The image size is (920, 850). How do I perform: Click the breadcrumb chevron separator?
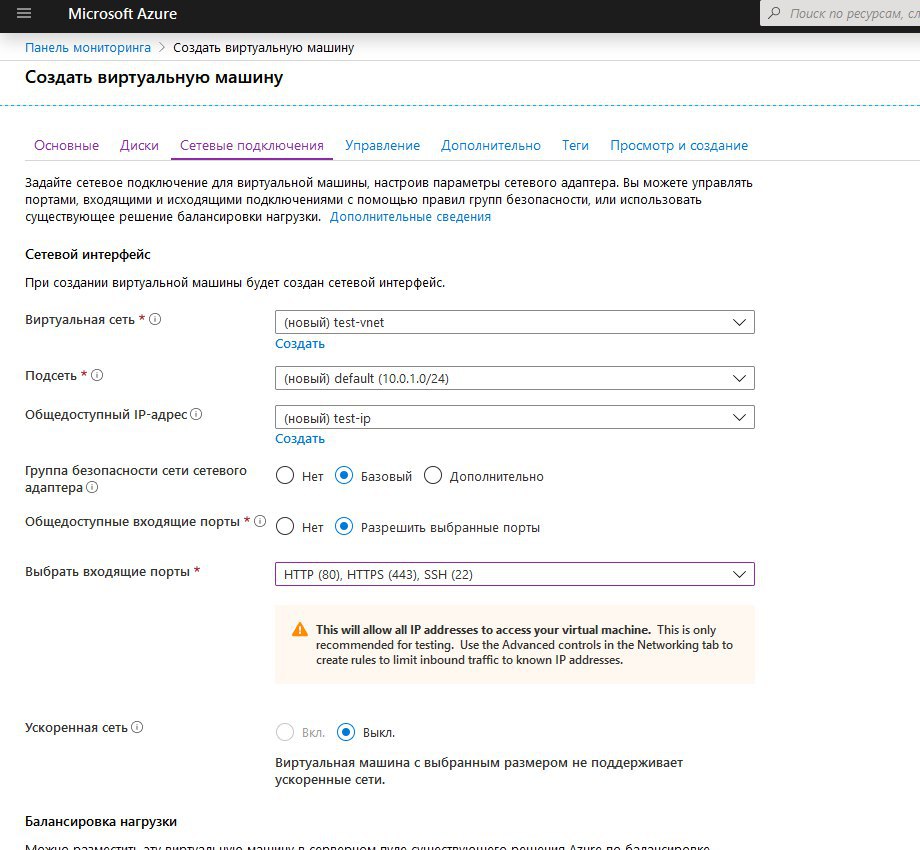pyautogui.click(x=162, y=48)
